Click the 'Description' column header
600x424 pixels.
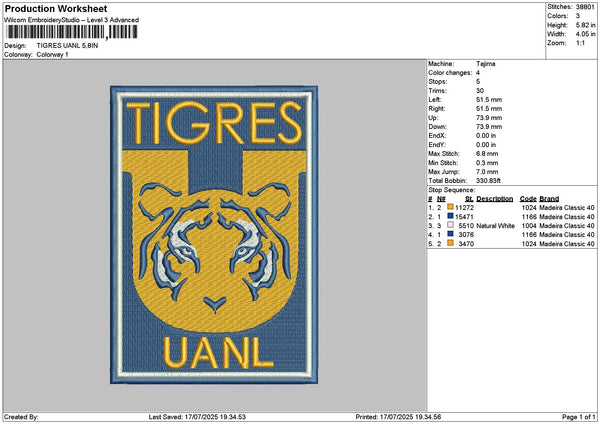tap(494, 199)
